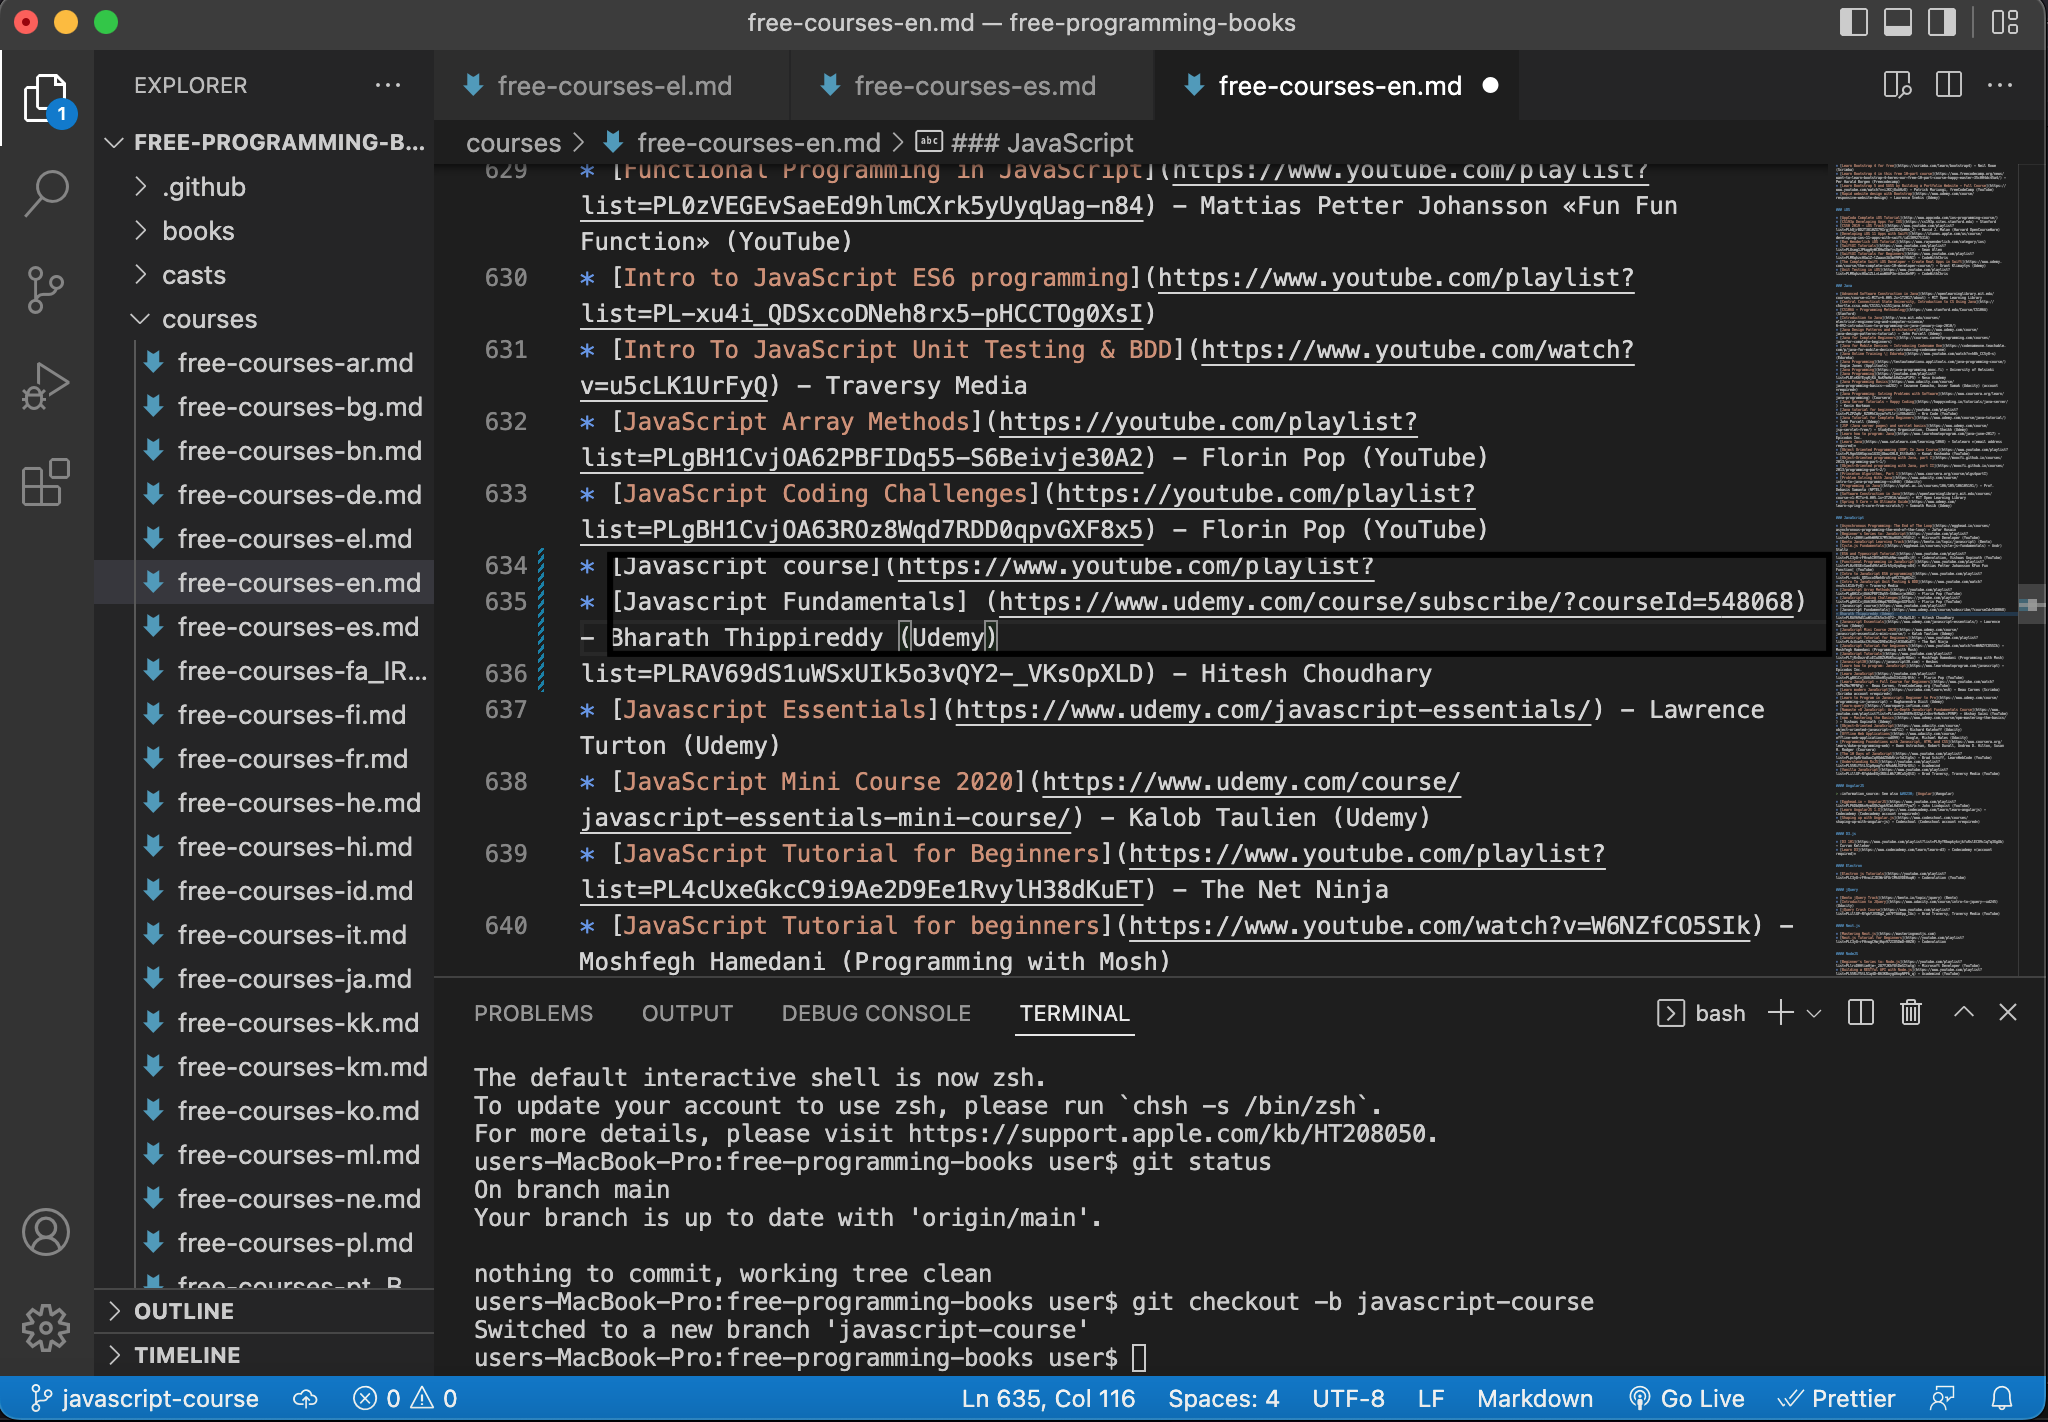The width and height of the screenshot is (2048, 1422).
Task: Open notifications bell icon
Action: pos(2002,1398)
